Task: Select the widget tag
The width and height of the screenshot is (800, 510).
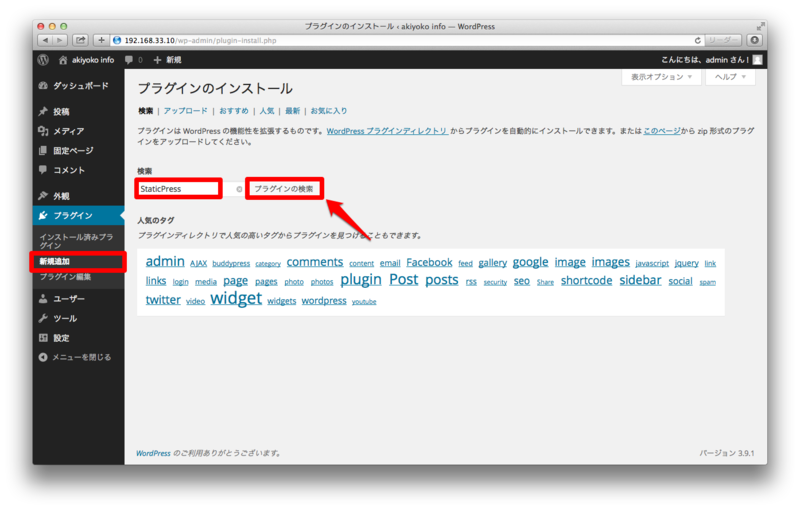Action: 236,298
